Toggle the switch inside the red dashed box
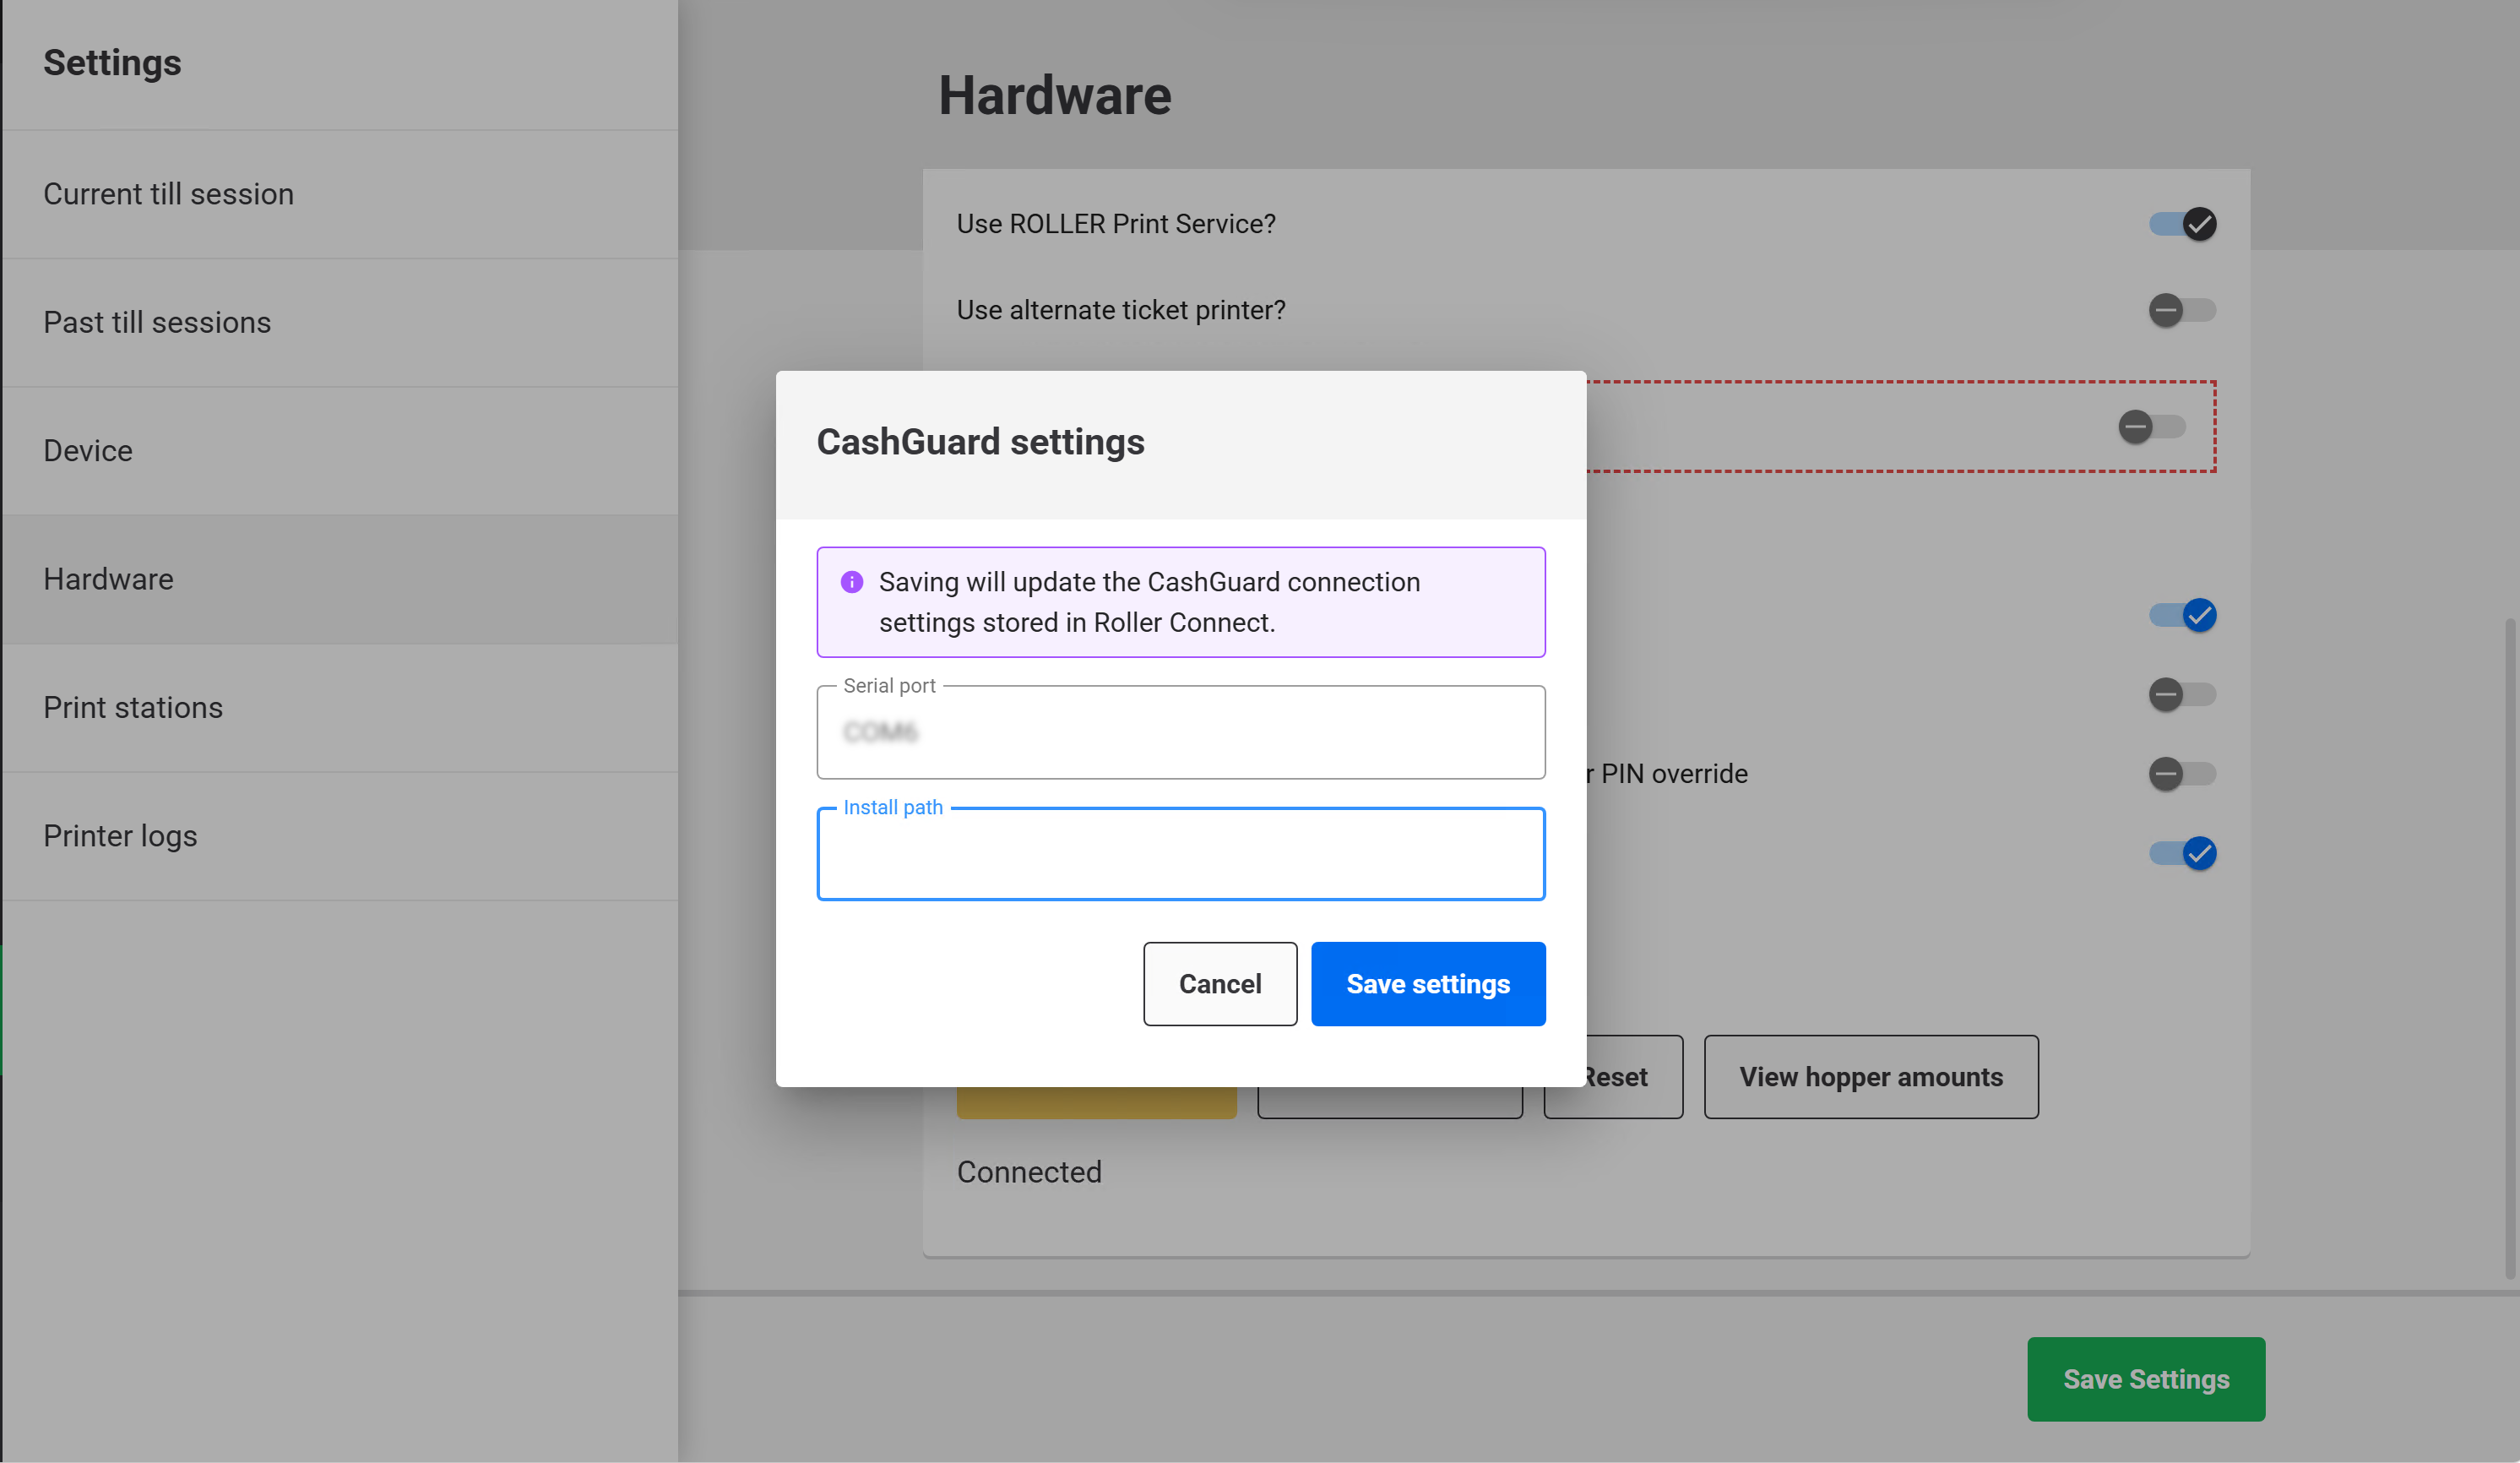Image resolution: width=2520 pixels, height=1463 pixels. coord(2152,427)
